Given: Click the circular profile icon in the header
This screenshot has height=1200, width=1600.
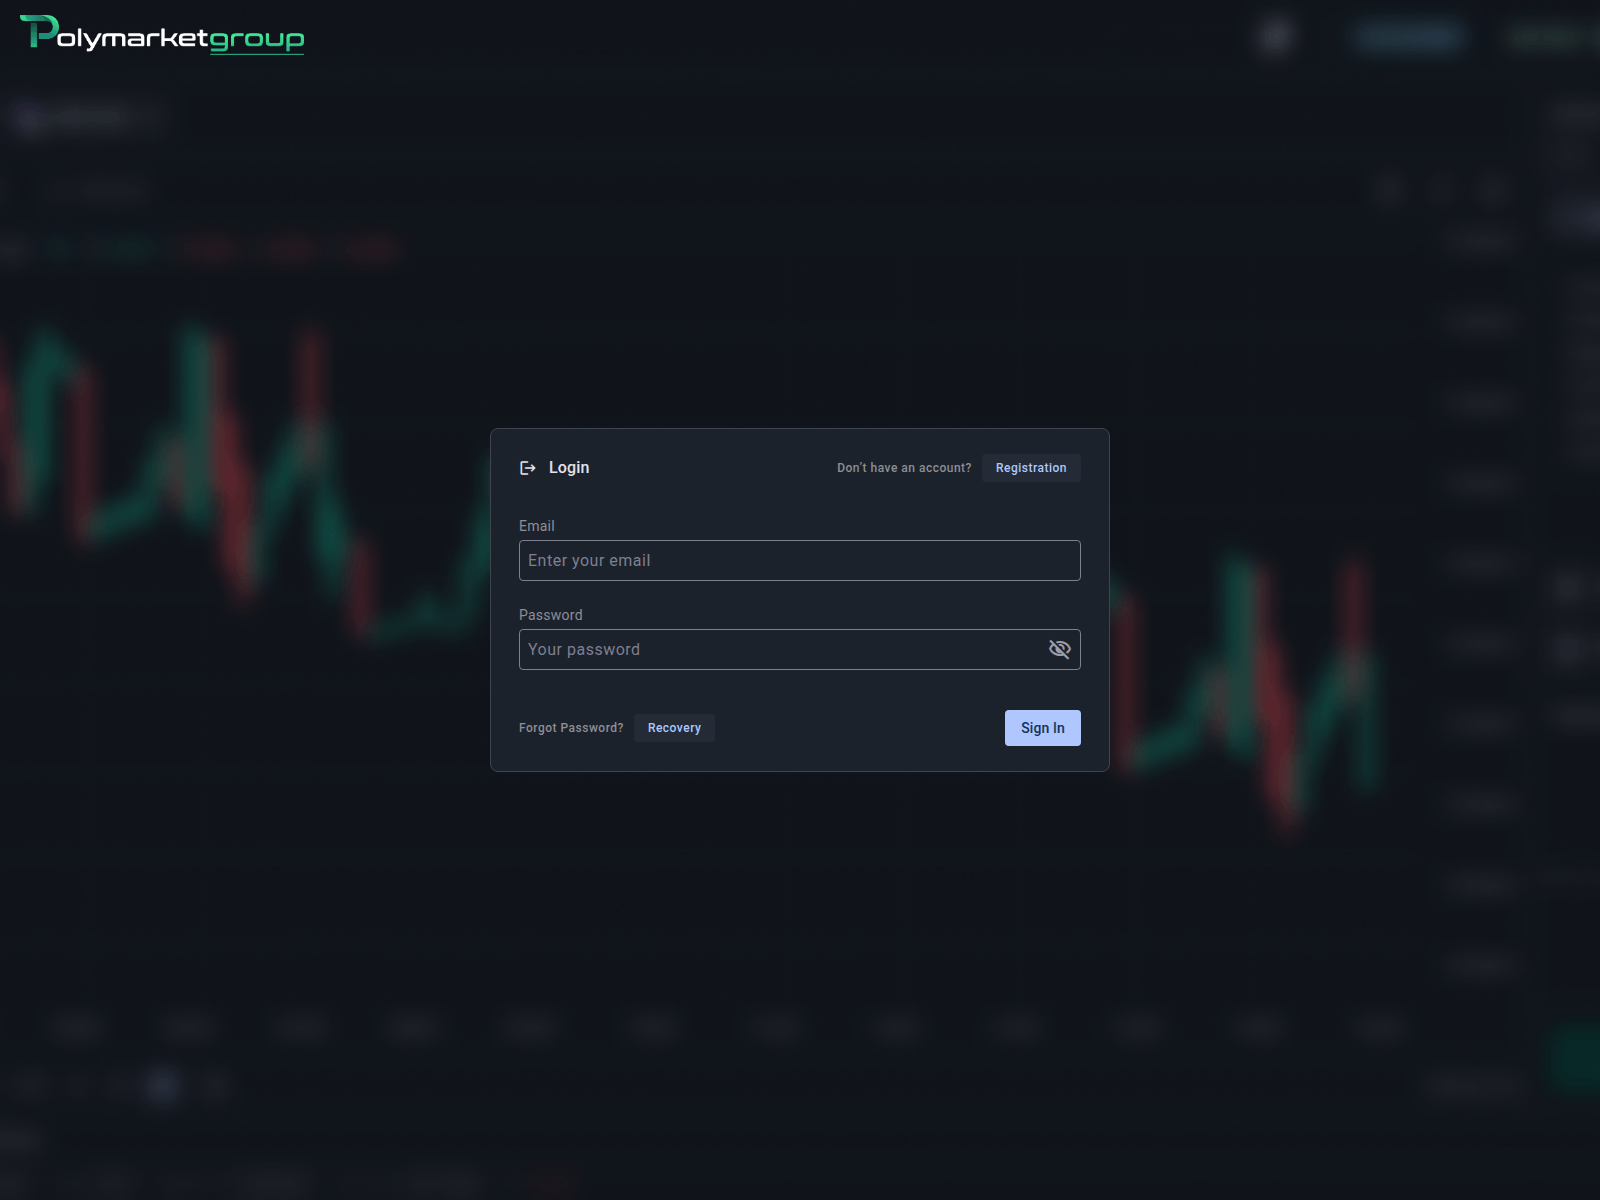Looking at the screenshot, I should [x=1276, y=36].
